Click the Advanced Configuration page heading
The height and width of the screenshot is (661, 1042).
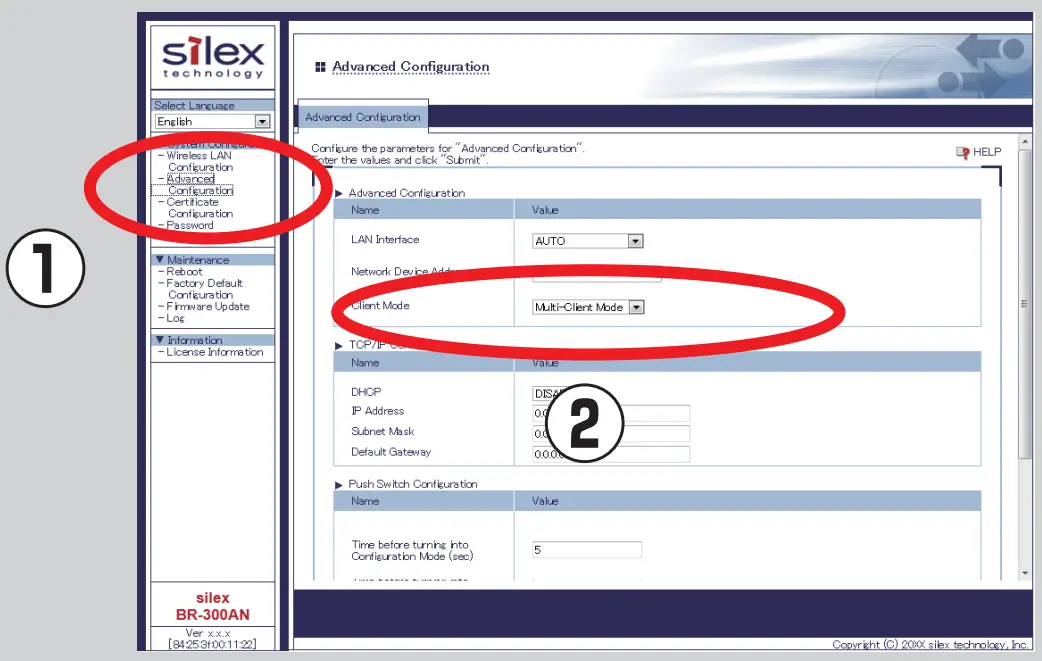(411, 67)
